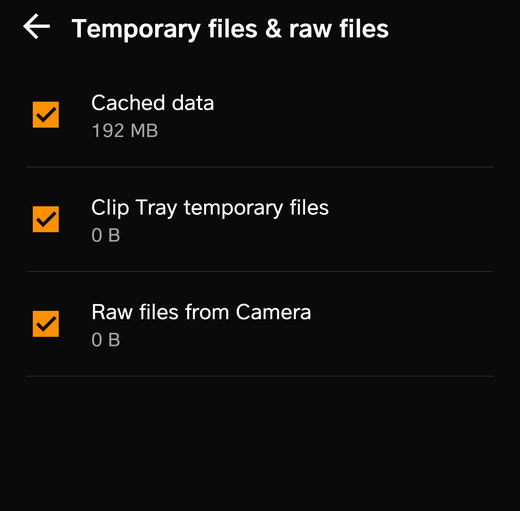
Task: Click the word Temporary in the header
Action: tap(136, 30)
